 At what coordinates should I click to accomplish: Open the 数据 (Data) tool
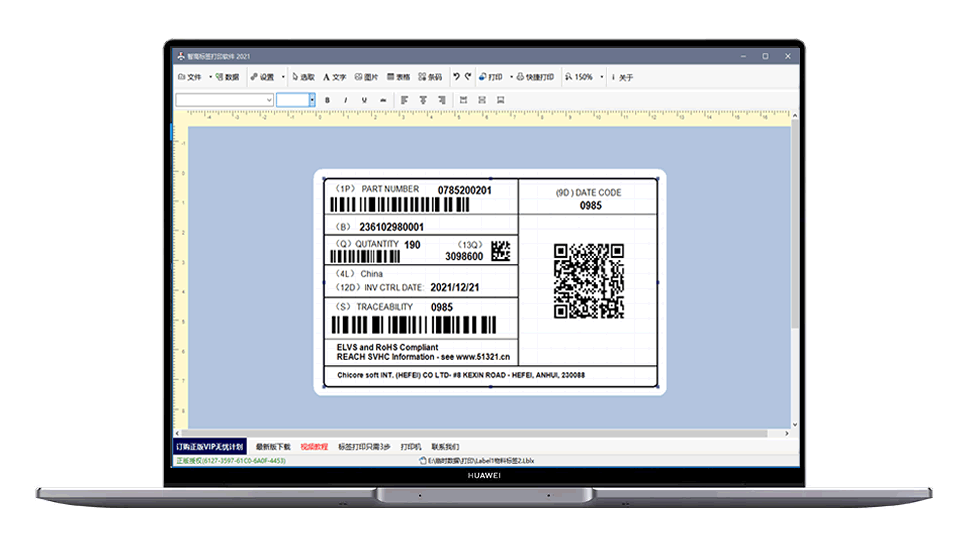point(227,77)
